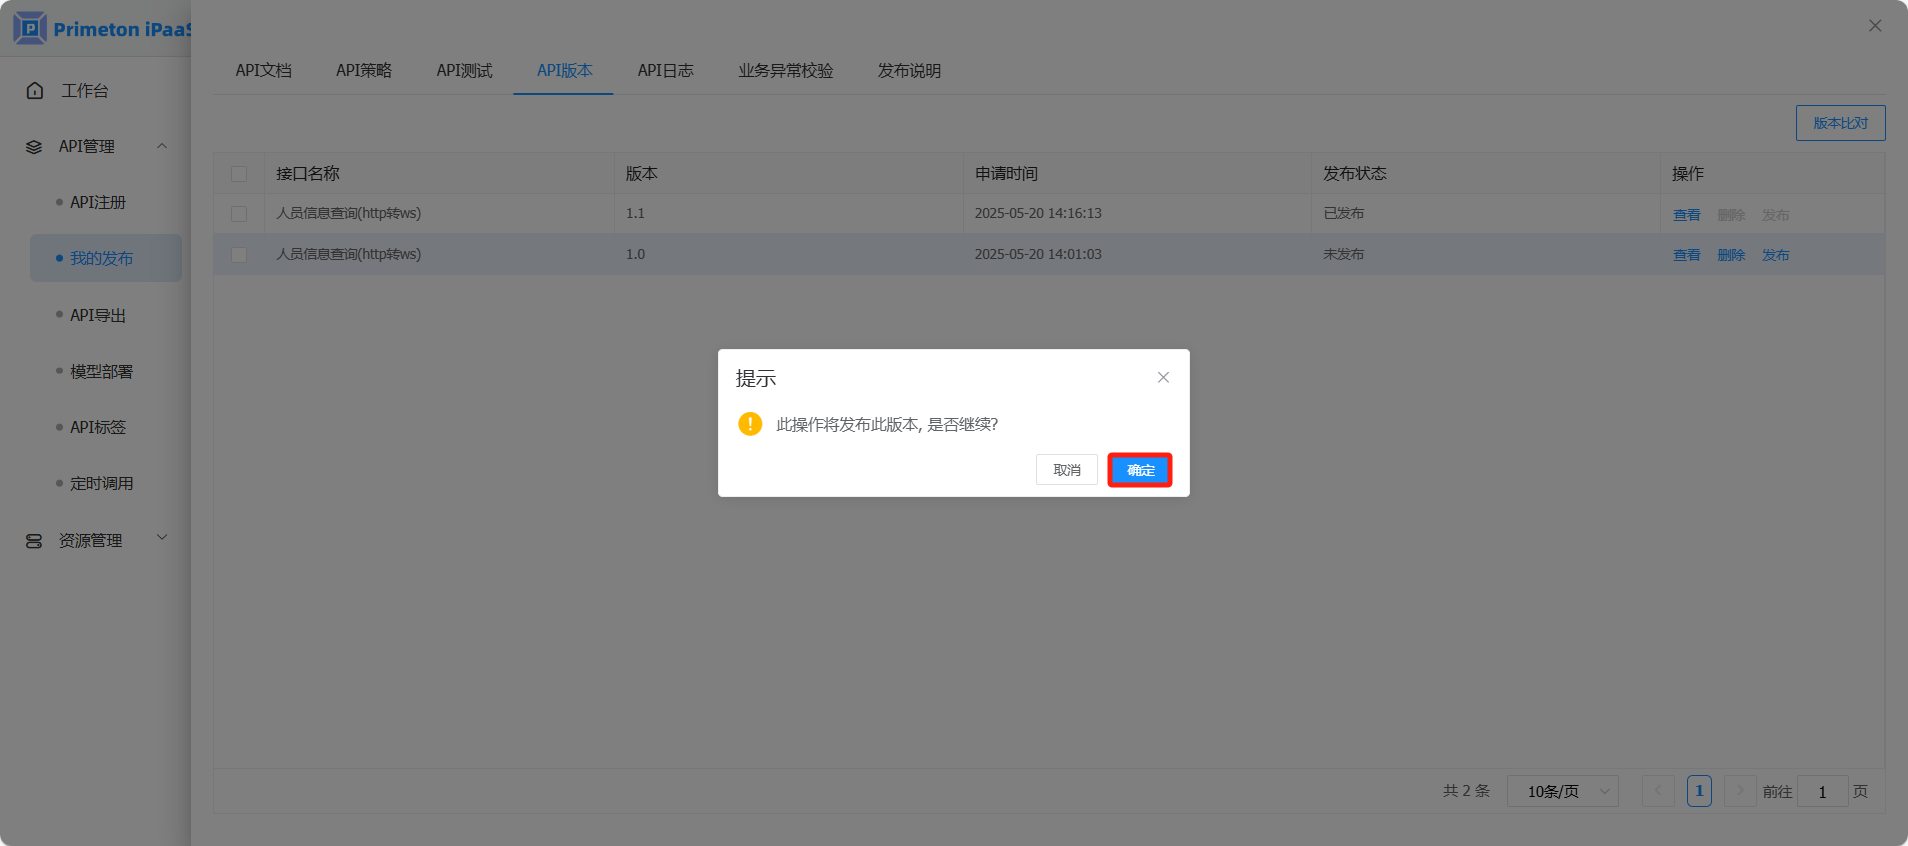Expand the 资源管理 menu chevron
Image resolution: width=1908 pixels, height=846 pixels.
pyautogui.click(x=162, y=538)
